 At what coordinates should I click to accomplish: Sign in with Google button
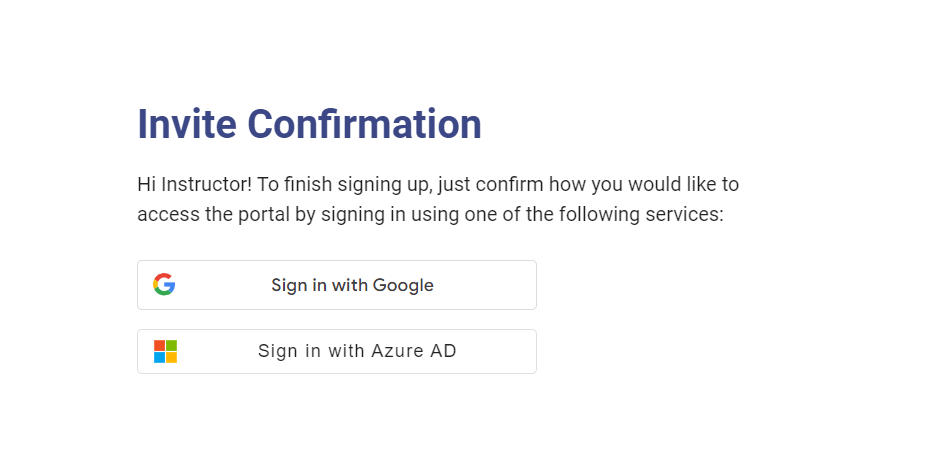pos(337,285)
